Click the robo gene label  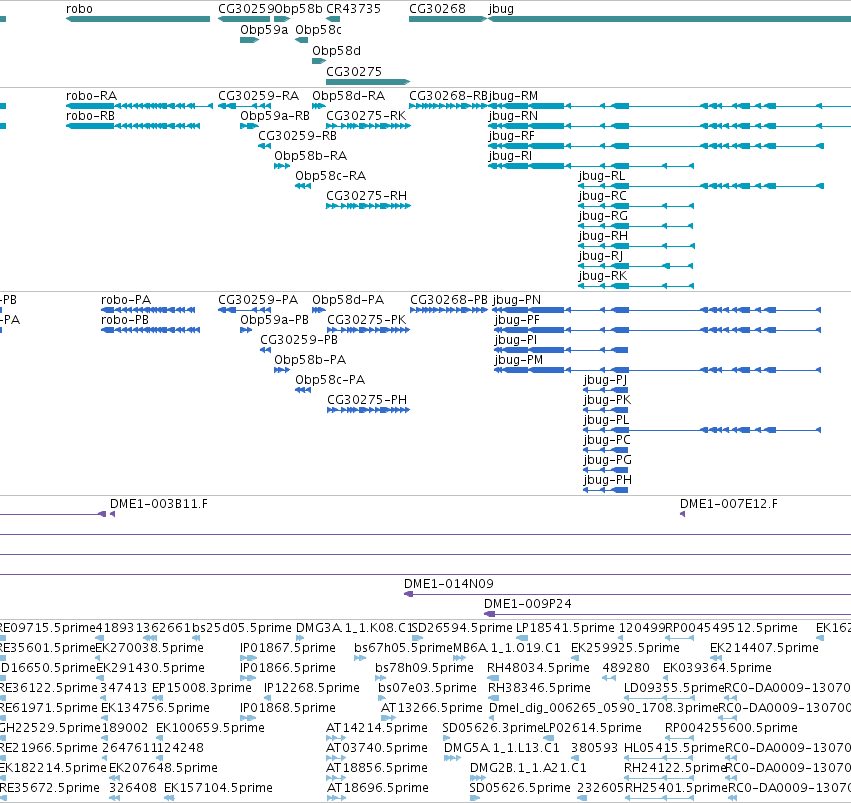coord(79,9)
